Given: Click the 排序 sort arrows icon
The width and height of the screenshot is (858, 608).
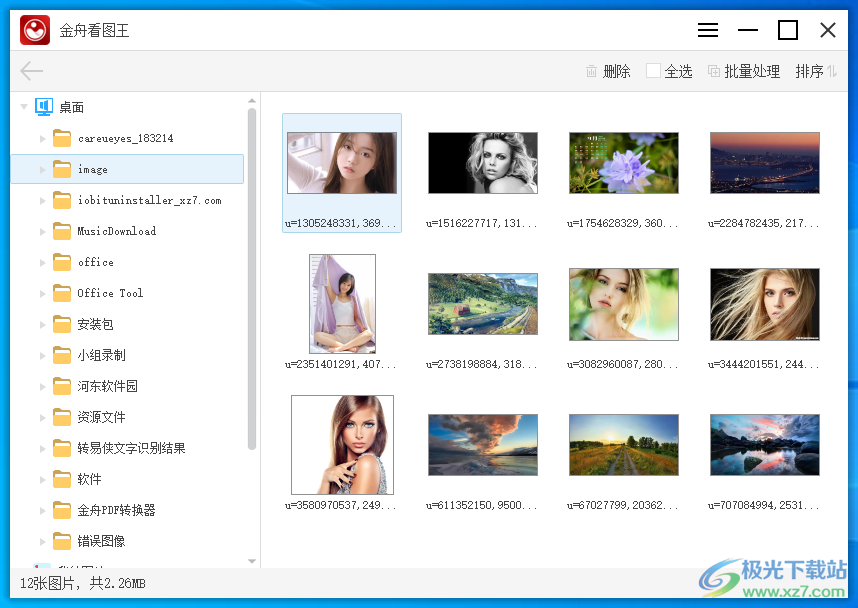Looking at the screenshot, I should click(x=832, y=71).
